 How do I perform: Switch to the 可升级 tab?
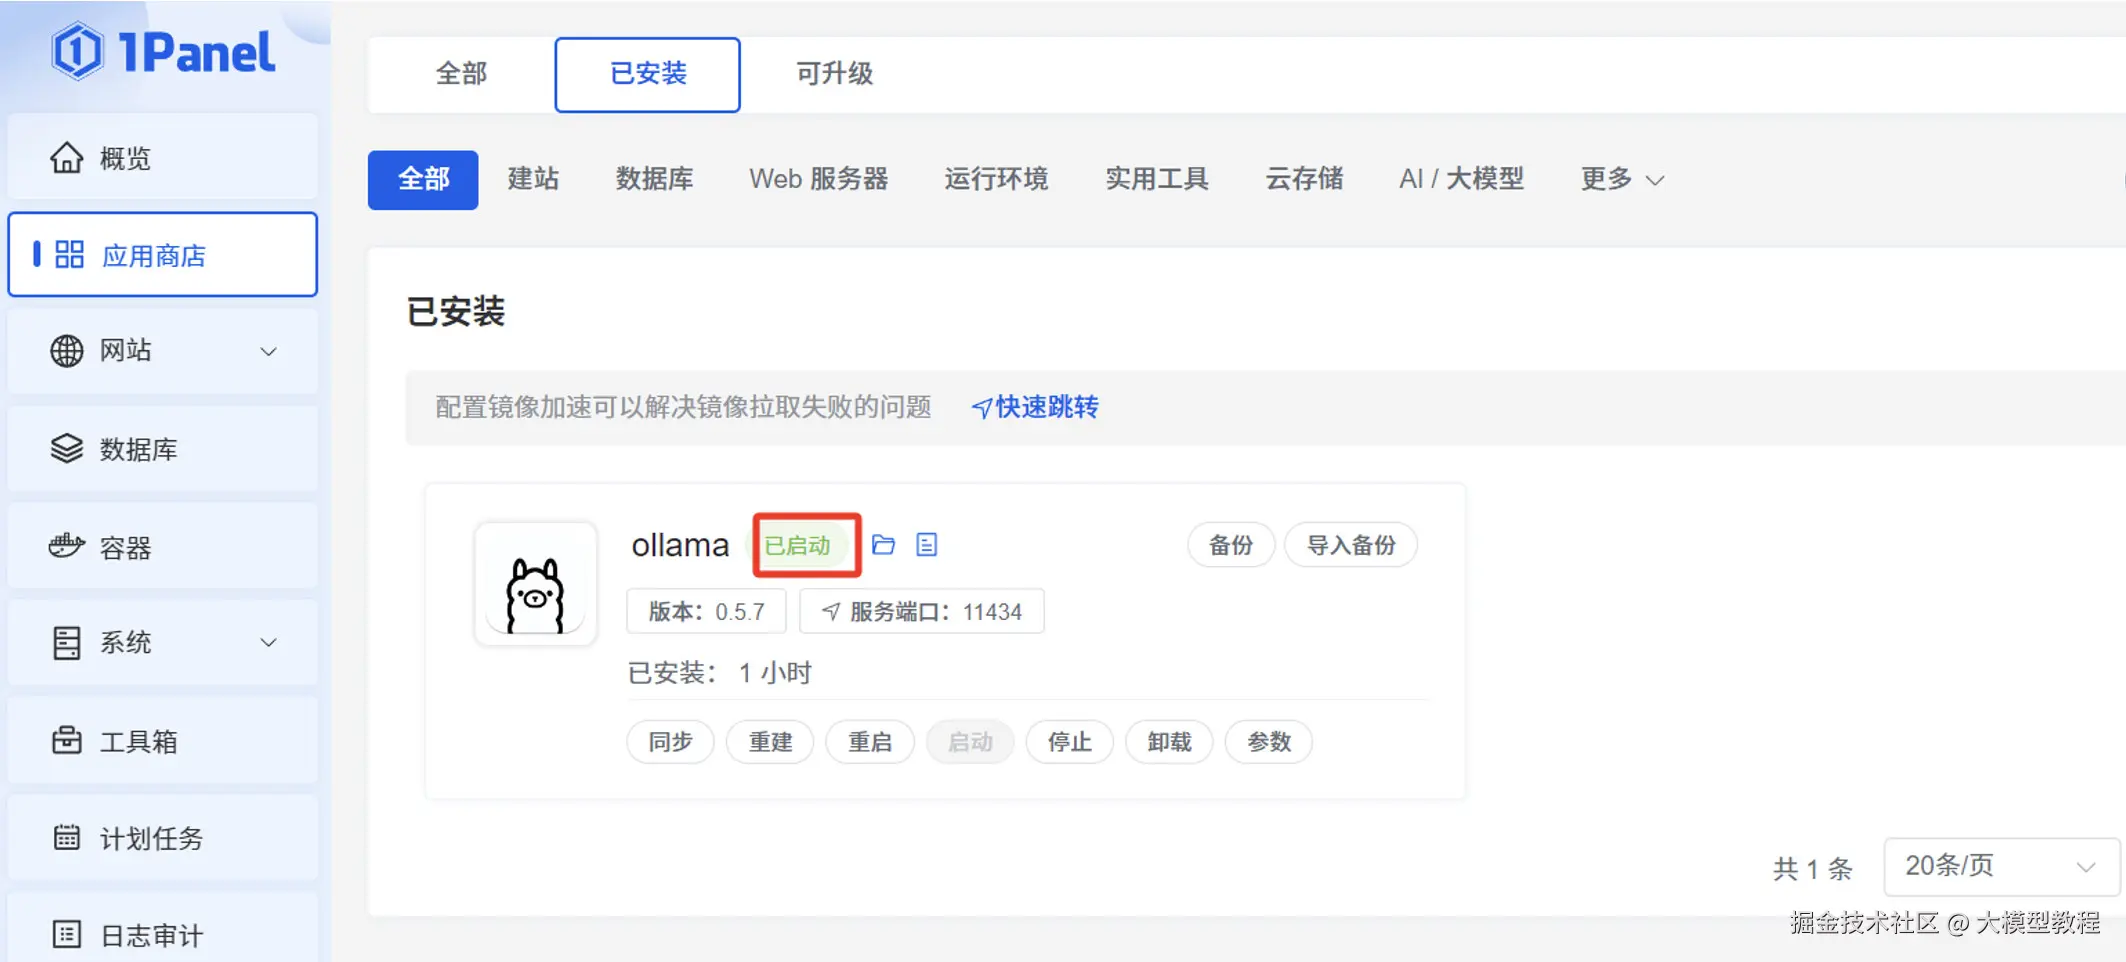(x=835, y=74)
